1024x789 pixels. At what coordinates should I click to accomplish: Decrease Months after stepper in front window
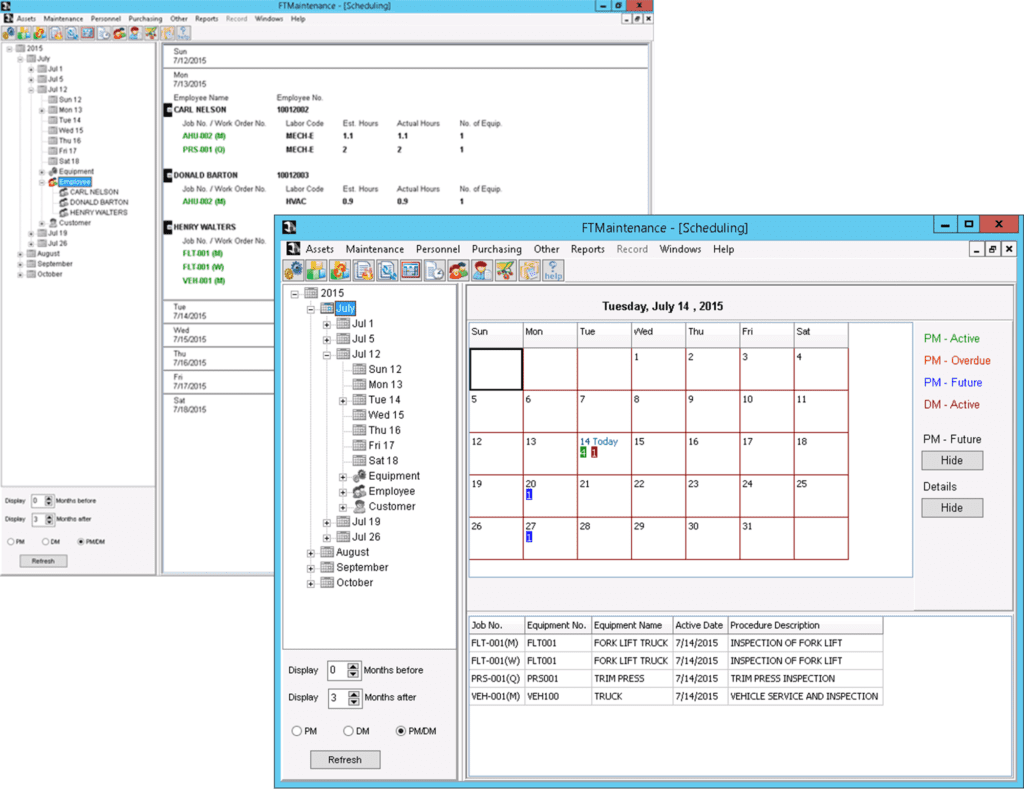coord(353,701)
